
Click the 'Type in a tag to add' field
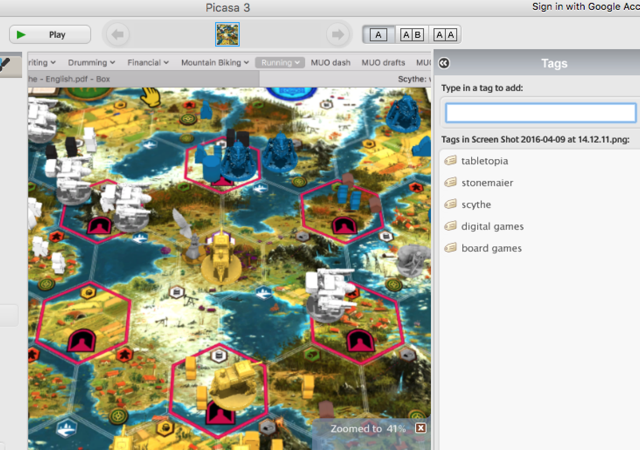[540, 113]
